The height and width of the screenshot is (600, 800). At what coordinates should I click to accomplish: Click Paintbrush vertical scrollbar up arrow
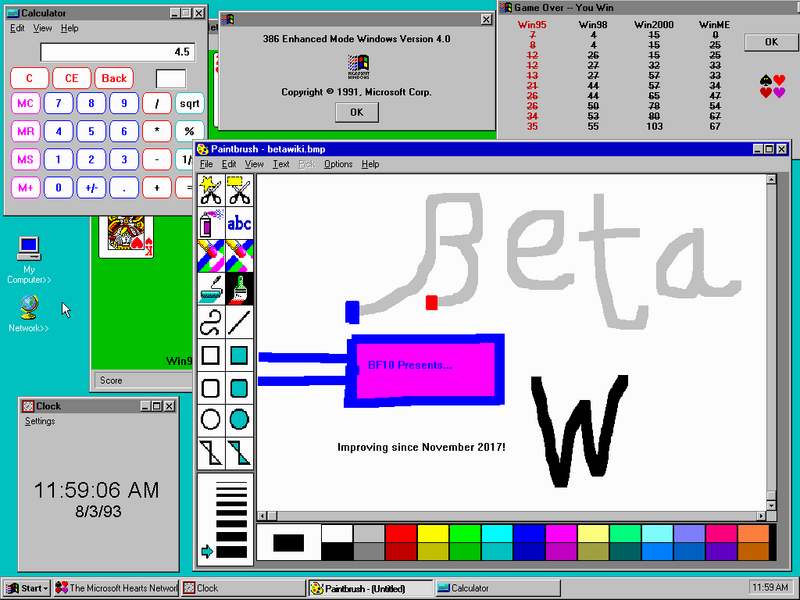[771, 179]
